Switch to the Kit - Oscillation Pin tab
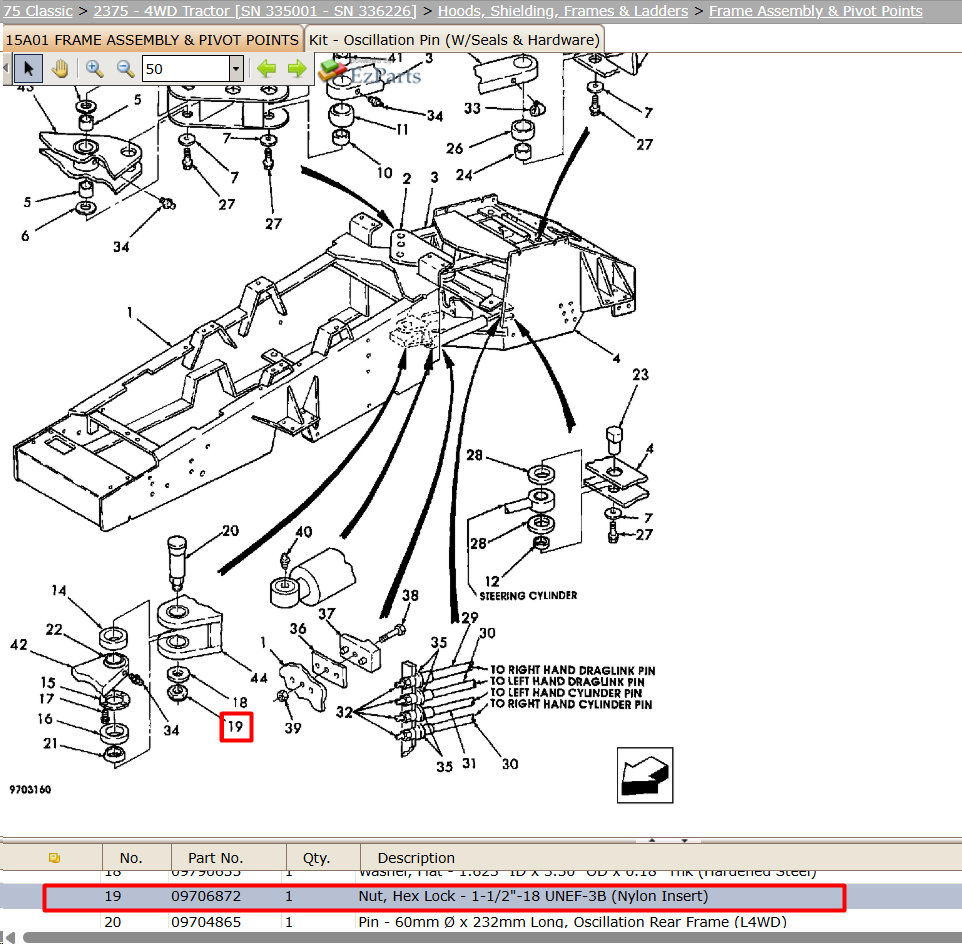This screenshot has width=962, height=944. (x=454, y=40)
